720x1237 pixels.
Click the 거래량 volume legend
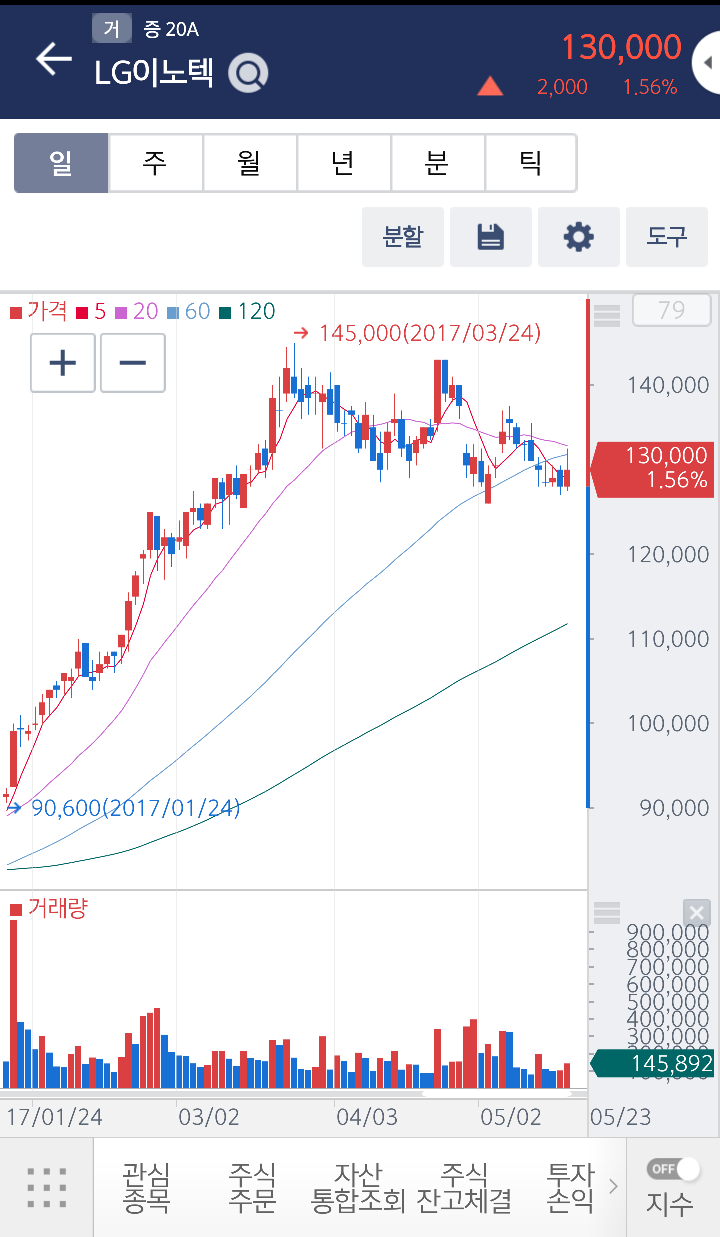point(49,908)
